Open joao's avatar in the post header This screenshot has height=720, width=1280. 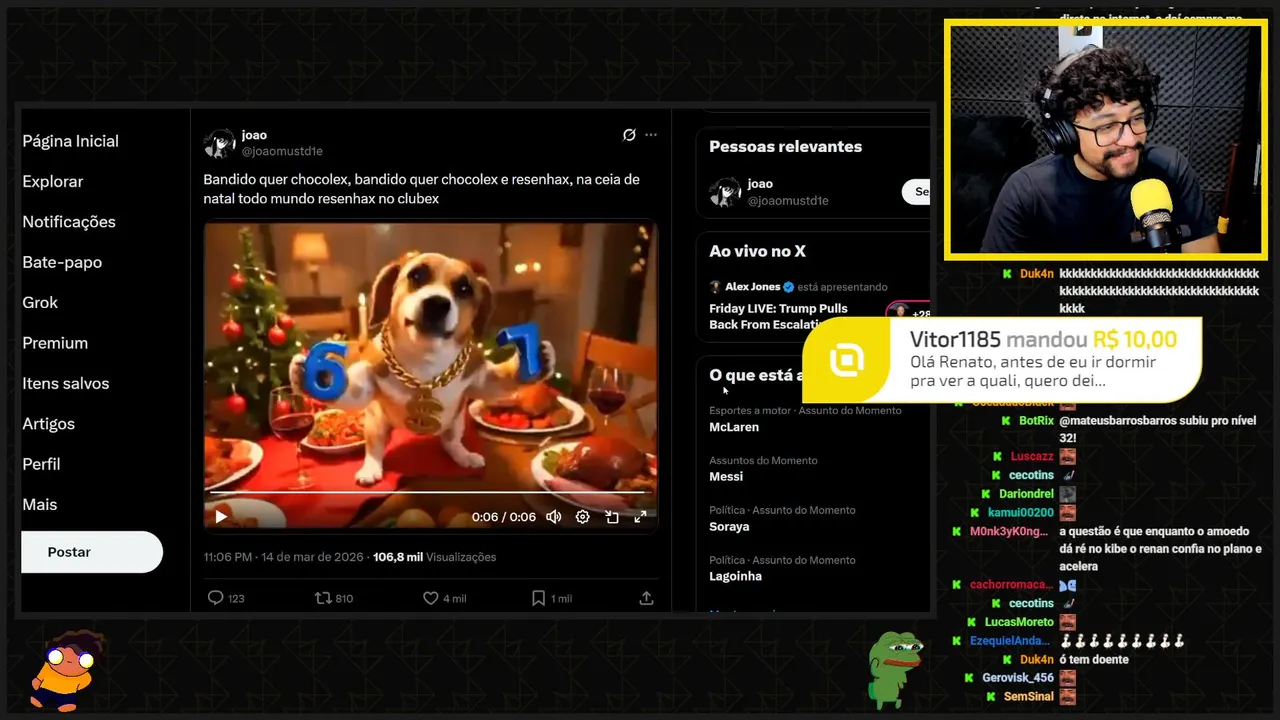coord(219,143)
